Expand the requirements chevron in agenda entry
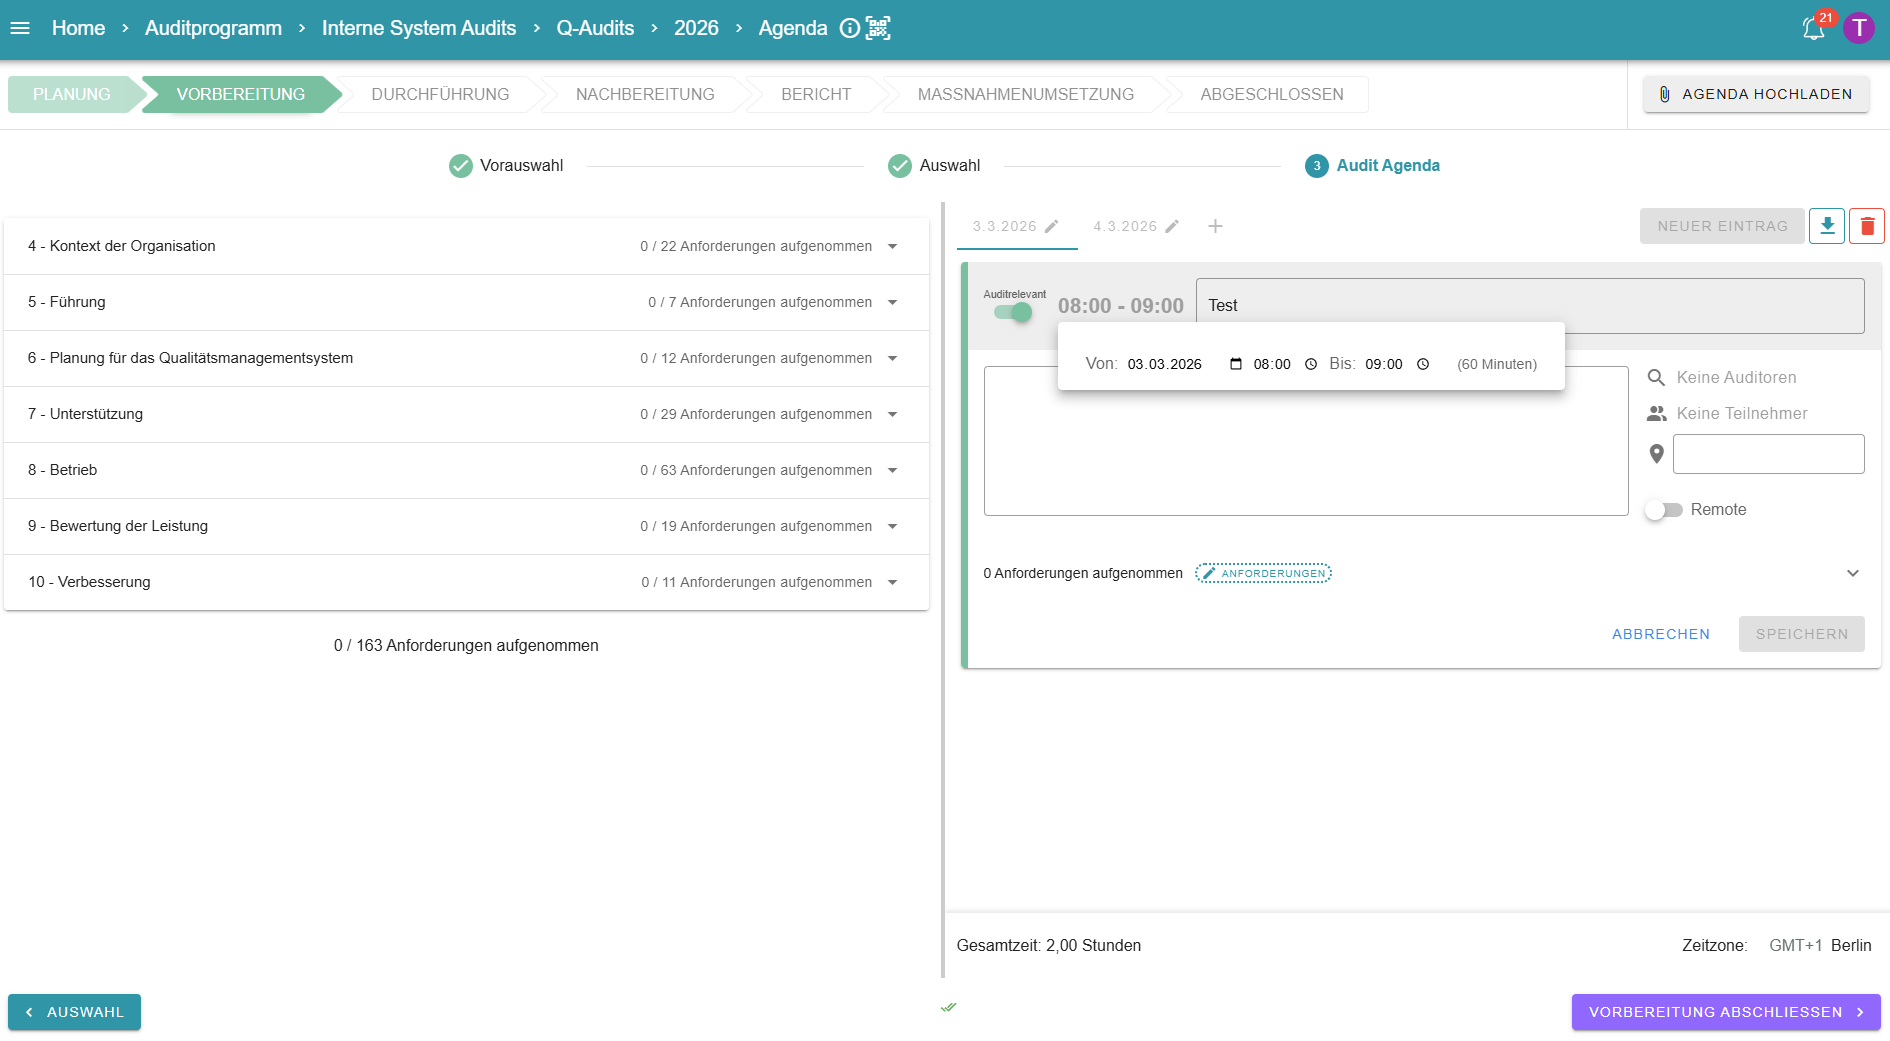This screenshot has height=1041, width=1890. tap(1852, 573)
